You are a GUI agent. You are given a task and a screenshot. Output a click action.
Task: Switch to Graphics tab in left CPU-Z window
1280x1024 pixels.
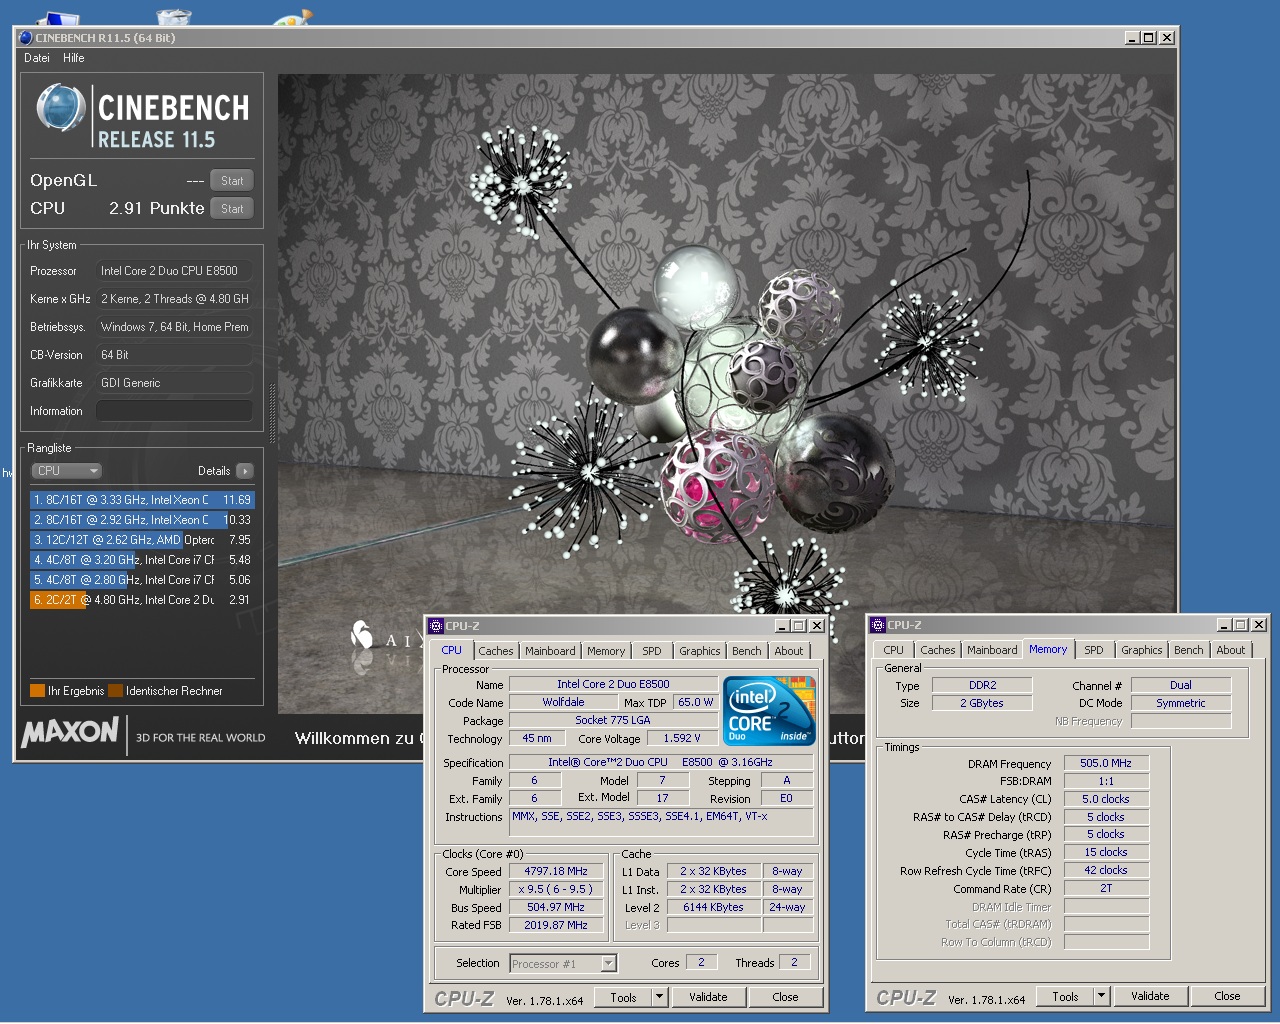click(699, 651)
